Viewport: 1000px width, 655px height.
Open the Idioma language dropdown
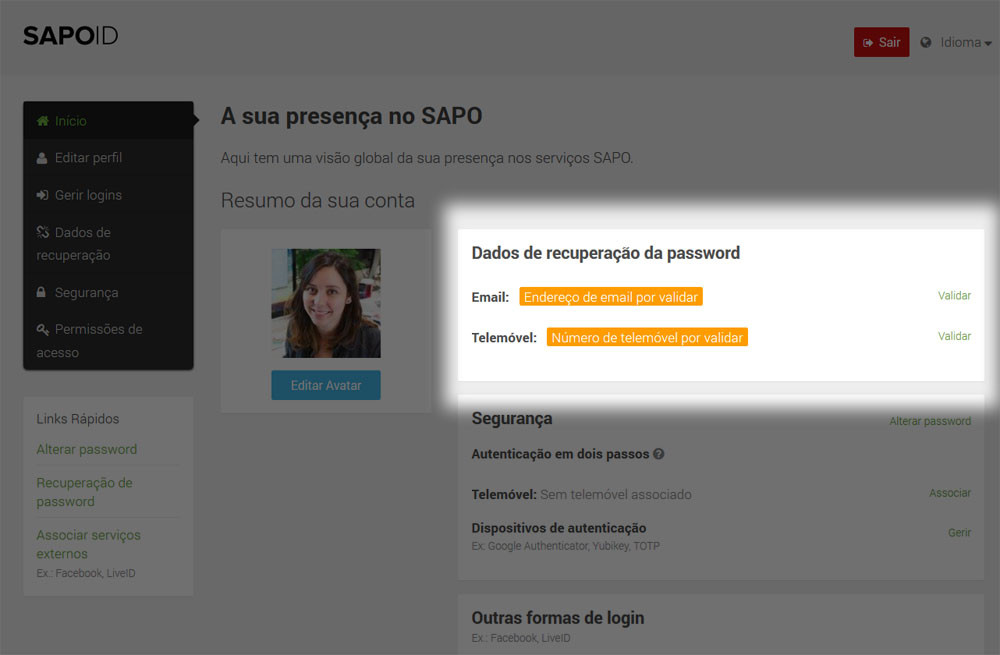click(955, 42)
